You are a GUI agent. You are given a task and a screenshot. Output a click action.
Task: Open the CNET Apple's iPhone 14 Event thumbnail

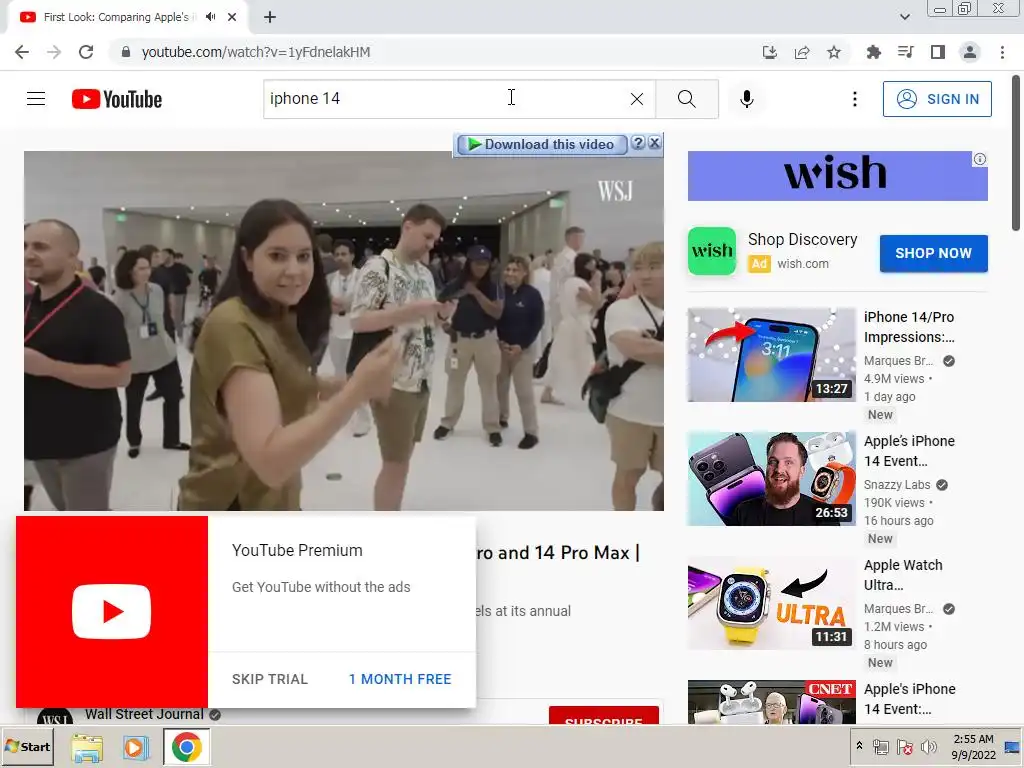point(771,701)
